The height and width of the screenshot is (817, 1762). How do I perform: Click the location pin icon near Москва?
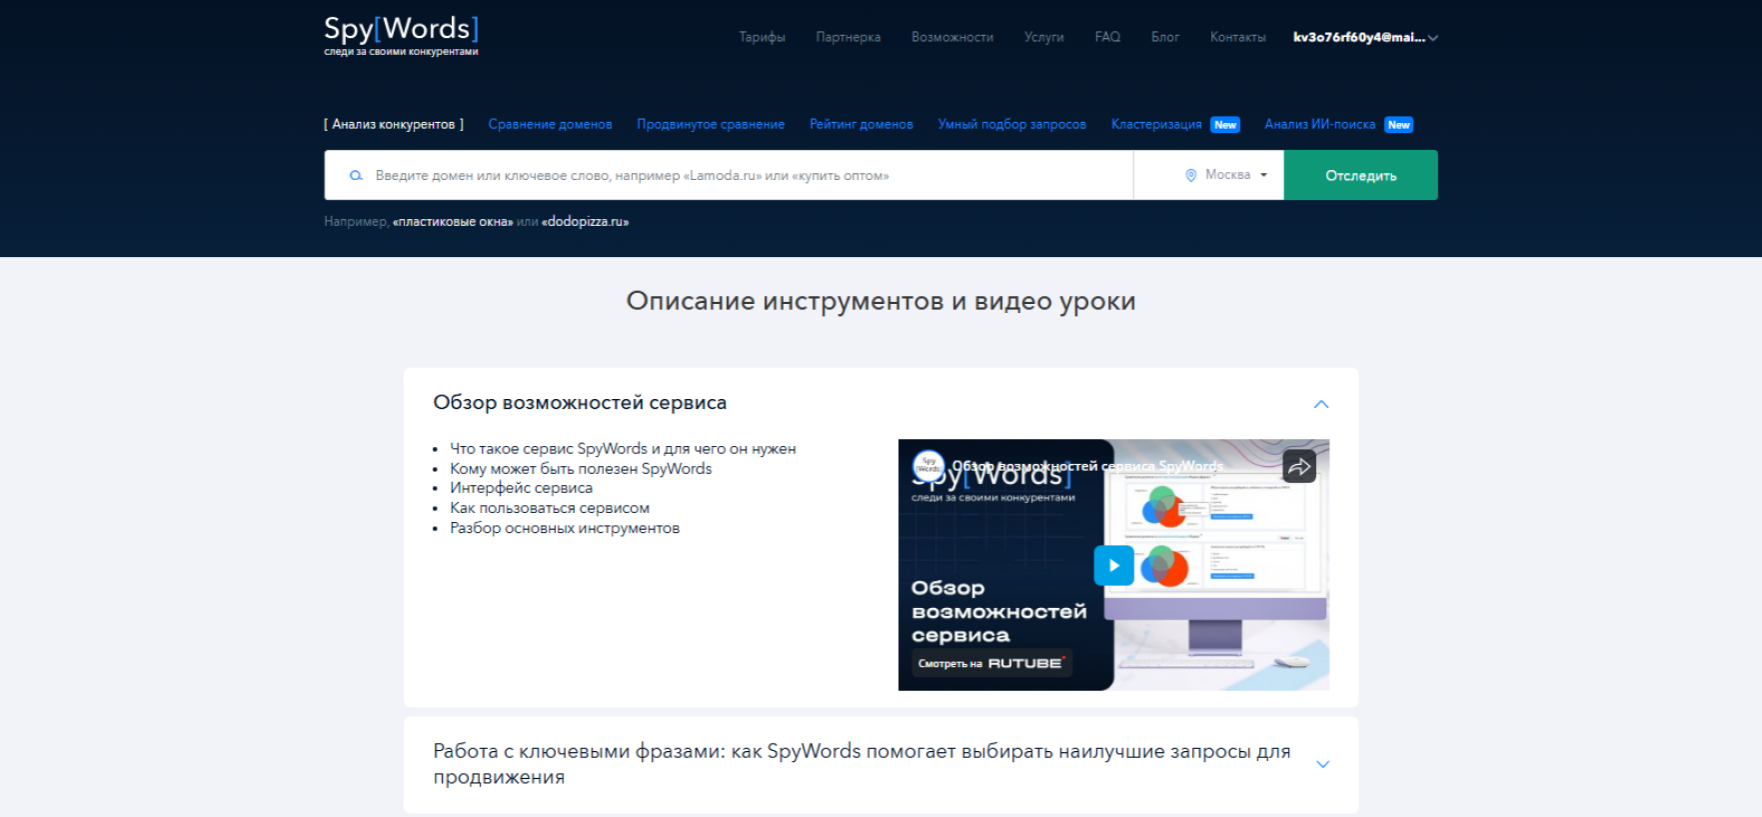[x=1190, y=175]
